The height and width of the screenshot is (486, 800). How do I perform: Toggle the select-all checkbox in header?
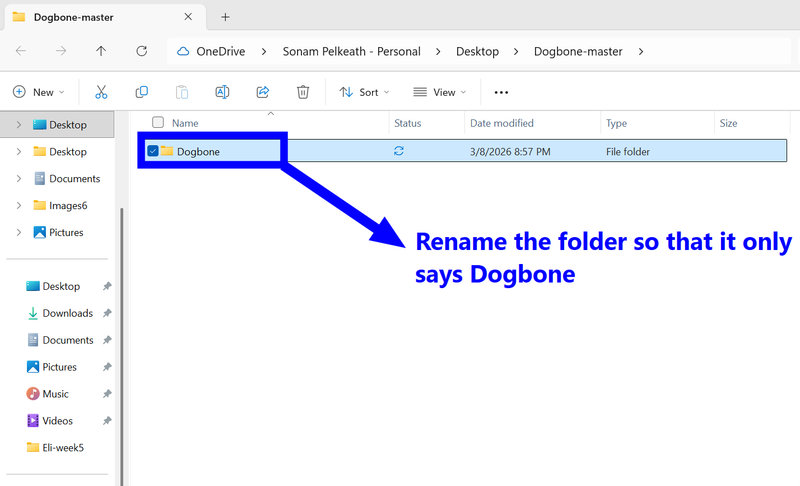pos(158,122)
